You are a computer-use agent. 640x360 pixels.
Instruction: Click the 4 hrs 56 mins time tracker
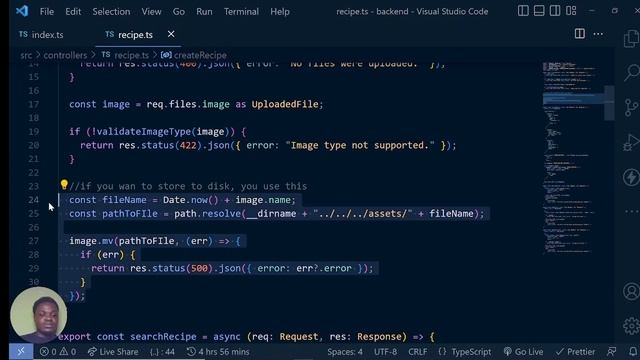pyautogui.click(x=218, y=351)
